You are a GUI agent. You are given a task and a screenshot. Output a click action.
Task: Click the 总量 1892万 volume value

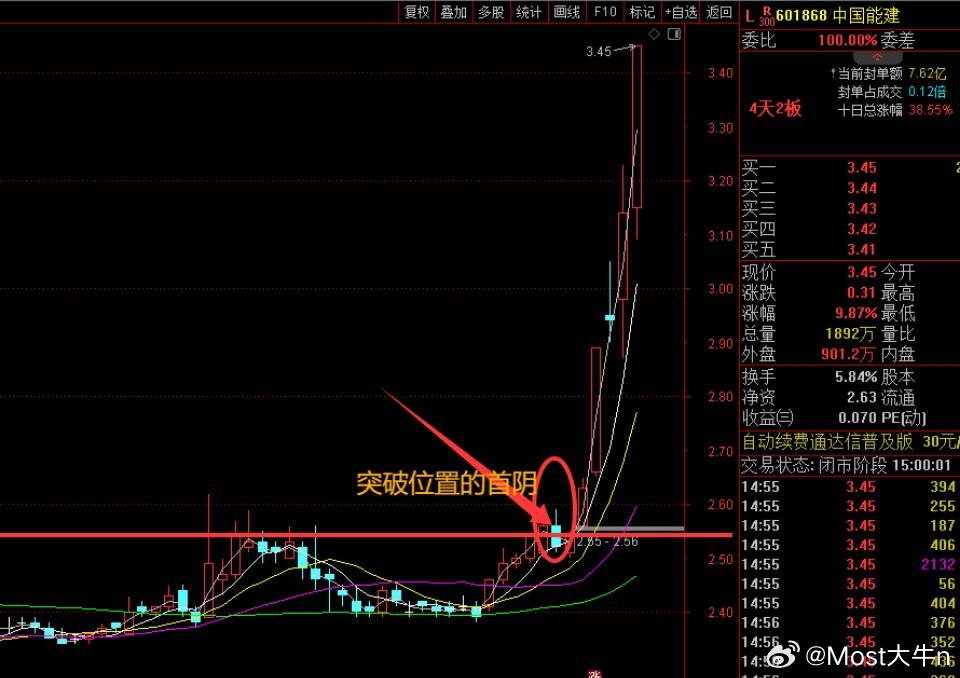tap(850, 334)
